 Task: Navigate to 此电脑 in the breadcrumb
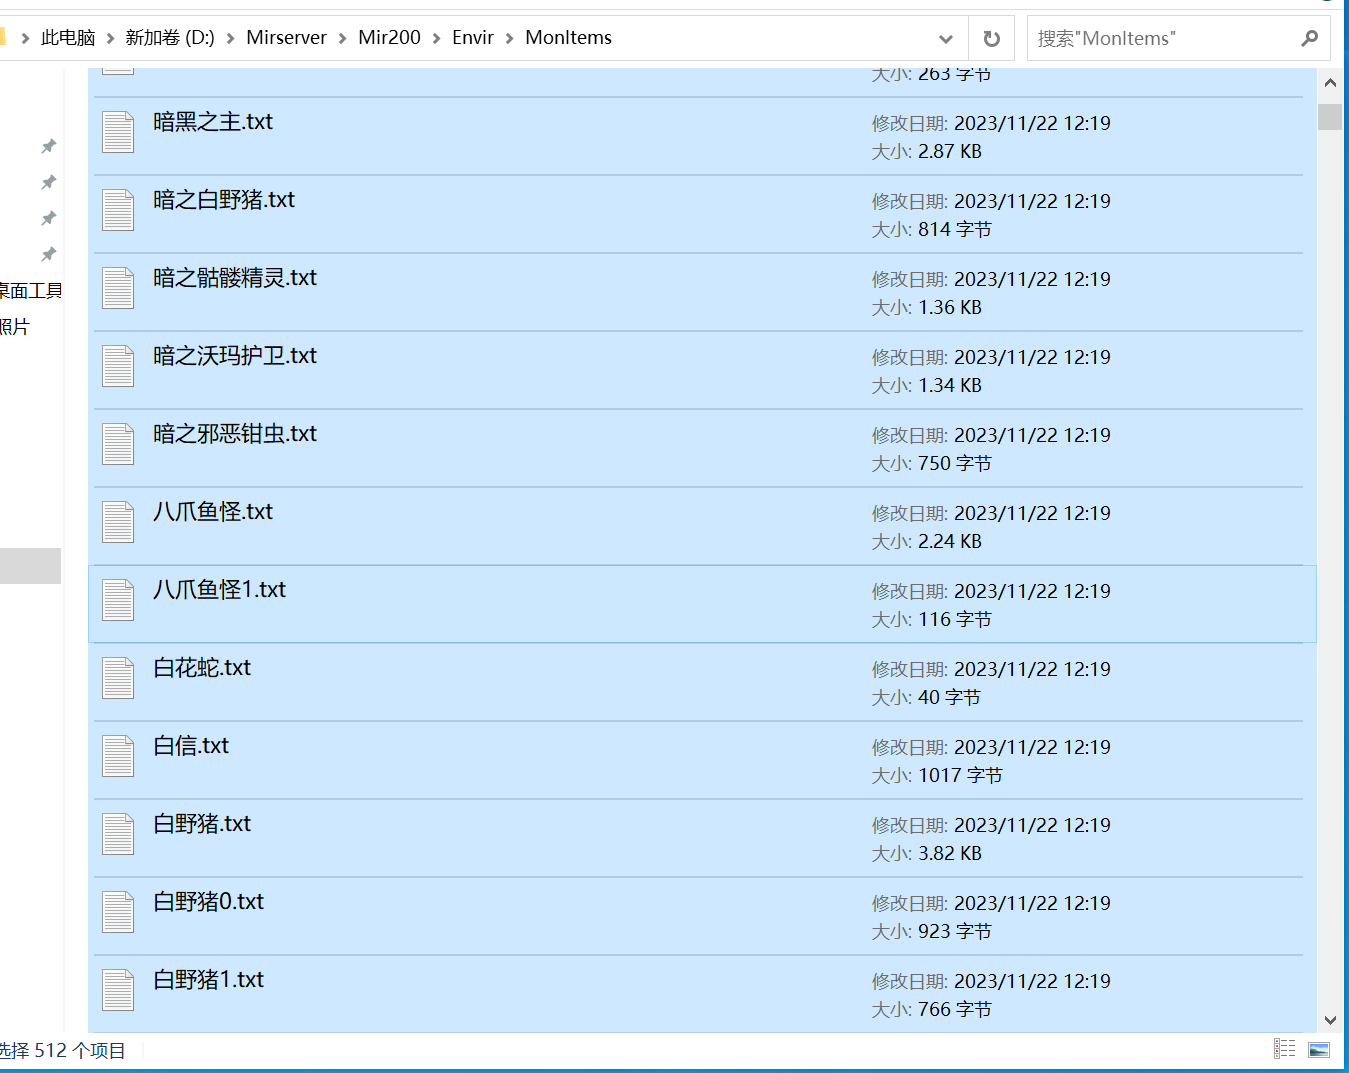tap(68, 38)
